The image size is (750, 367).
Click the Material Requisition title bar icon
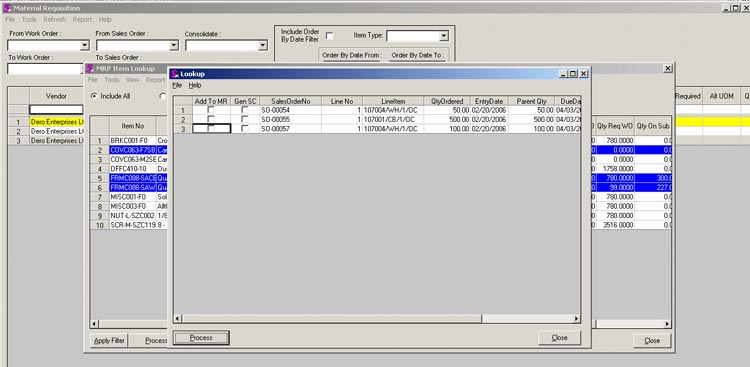click(7, 8)
